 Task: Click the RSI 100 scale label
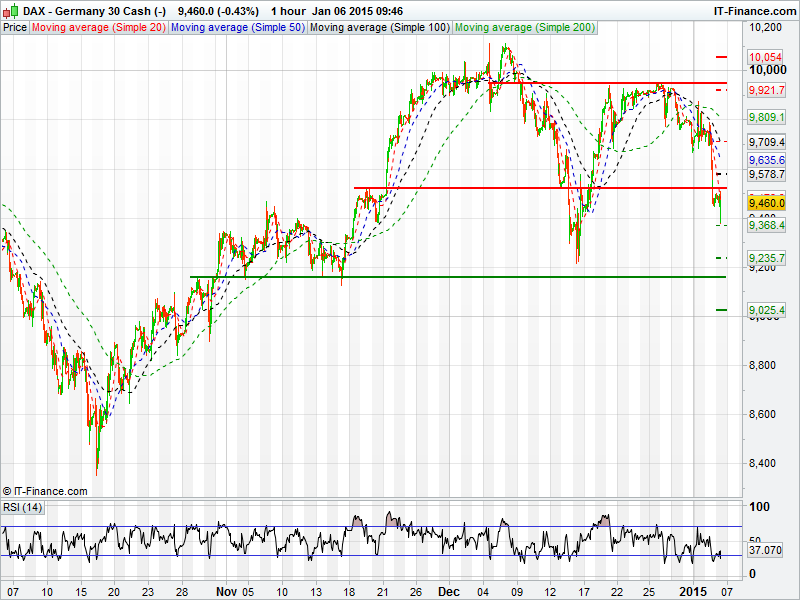click(759, 507)
